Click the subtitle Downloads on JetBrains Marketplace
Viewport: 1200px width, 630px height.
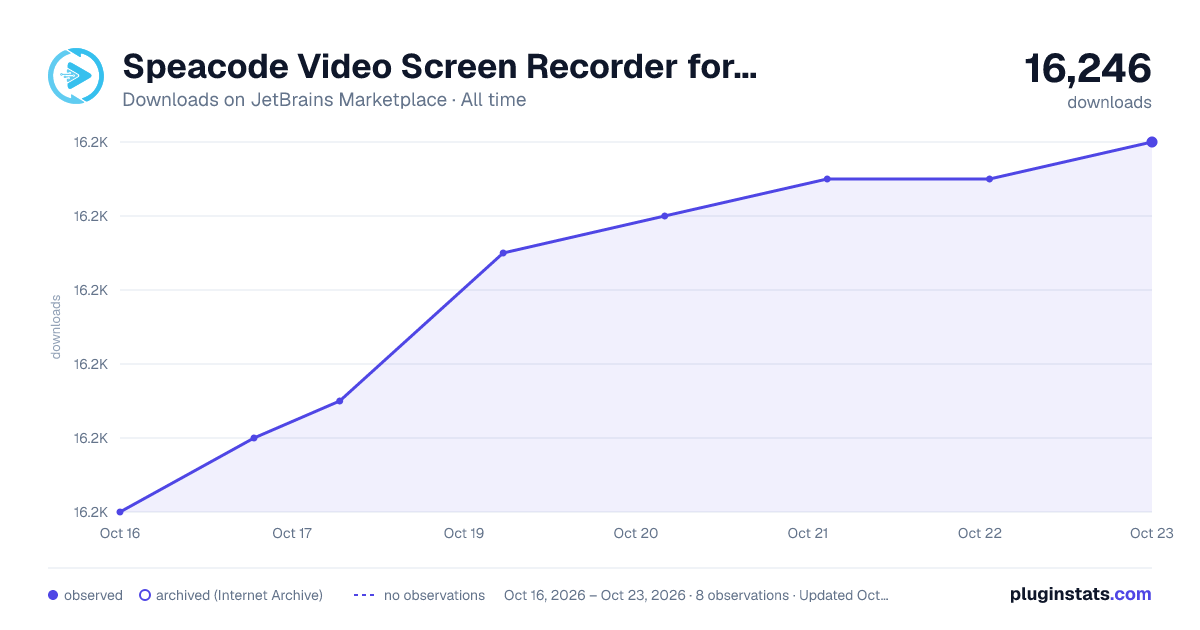pos(285,100)
